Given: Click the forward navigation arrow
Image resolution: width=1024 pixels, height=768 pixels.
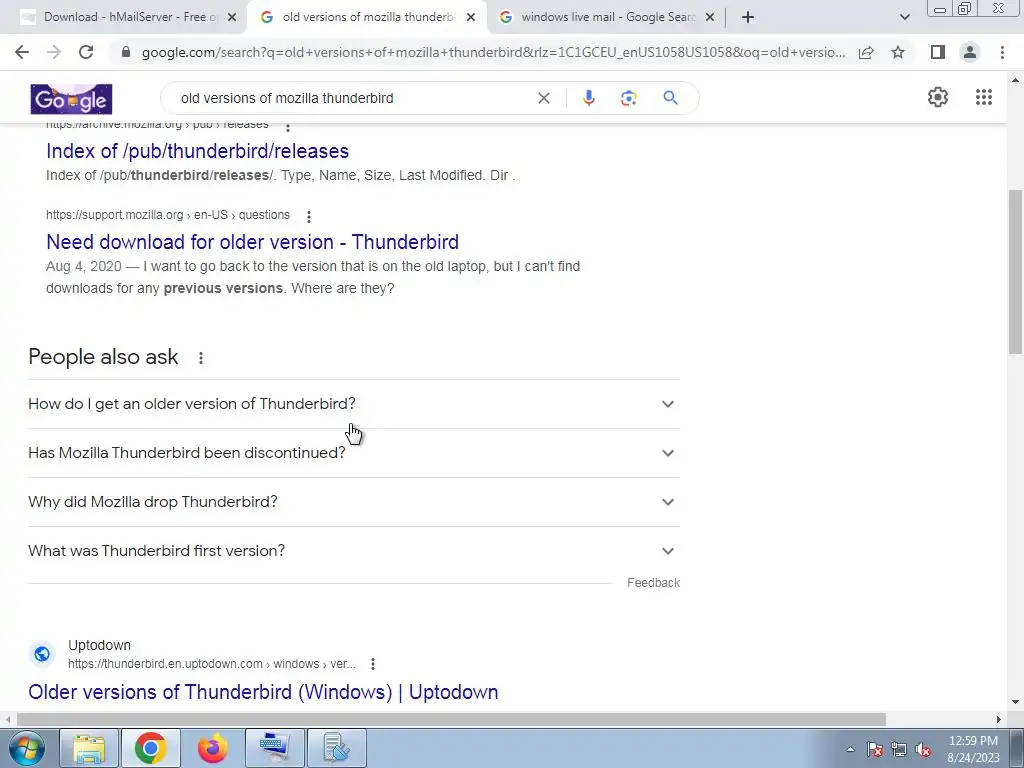Looking at the screenshot, I should [x=54, y=52].
